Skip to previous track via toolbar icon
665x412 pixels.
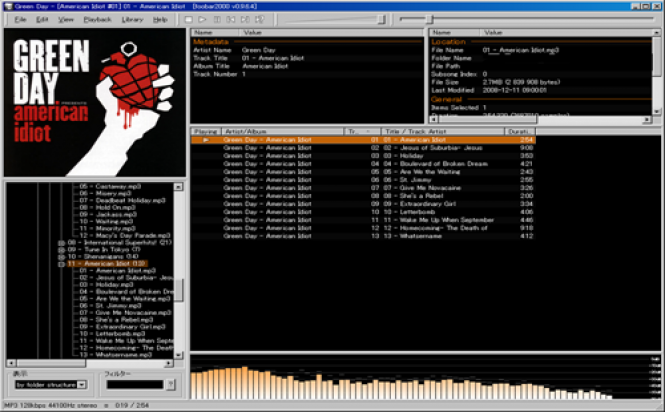[231, 20]
